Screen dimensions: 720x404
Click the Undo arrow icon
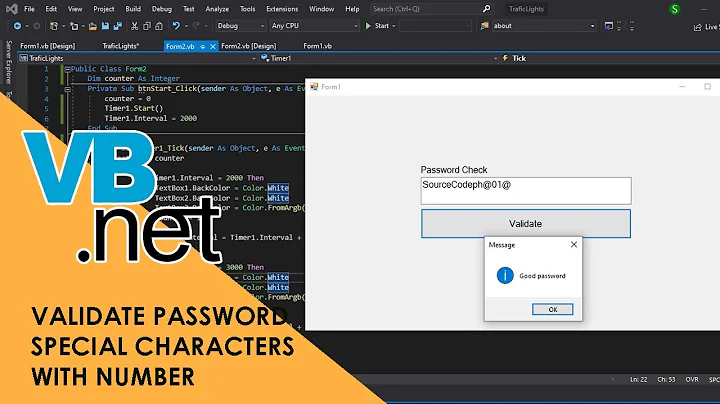[x=176, y=26]
